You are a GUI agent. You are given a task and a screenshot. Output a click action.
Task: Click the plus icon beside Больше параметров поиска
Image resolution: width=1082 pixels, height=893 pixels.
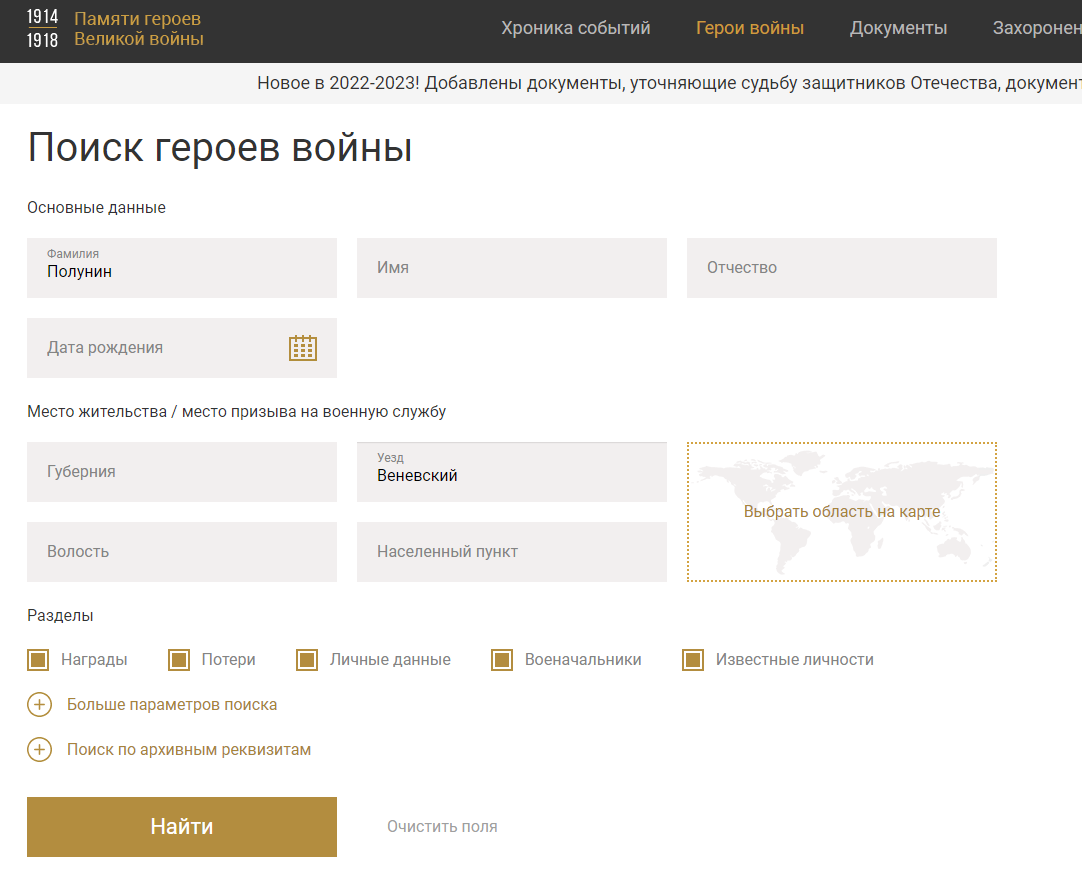(39, 704)
